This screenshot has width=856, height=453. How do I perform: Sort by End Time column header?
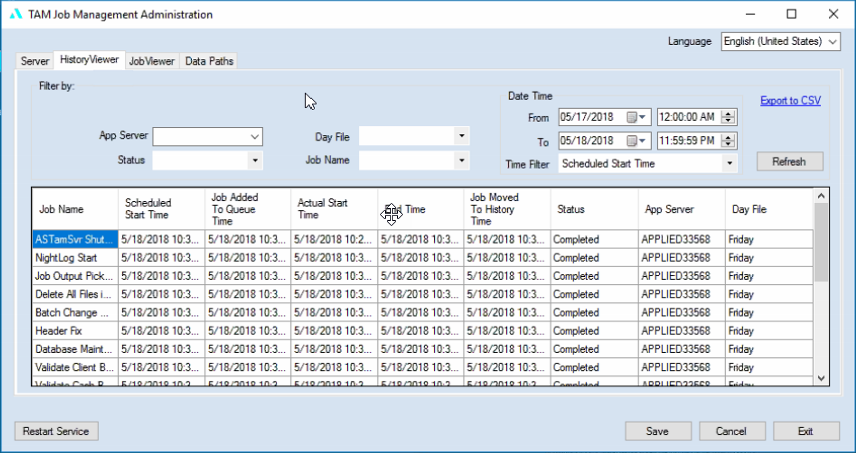coord(421,209)
